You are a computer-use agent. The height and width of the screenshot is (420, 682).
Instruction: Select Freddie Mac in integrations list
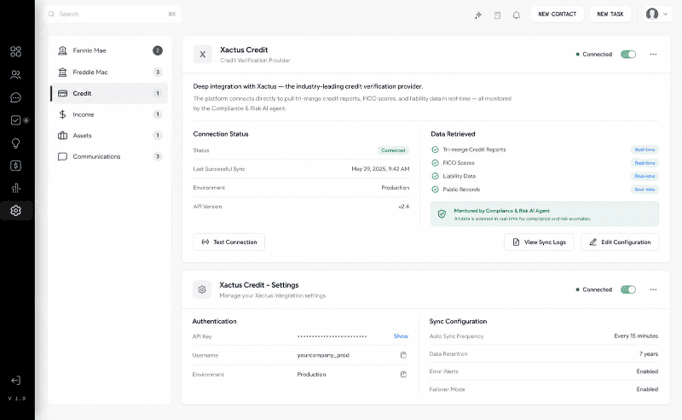(109, 72)
